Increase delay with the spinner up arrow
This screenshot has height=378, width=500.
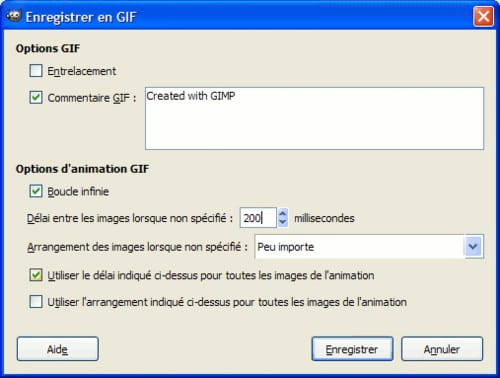pos(283,213)
